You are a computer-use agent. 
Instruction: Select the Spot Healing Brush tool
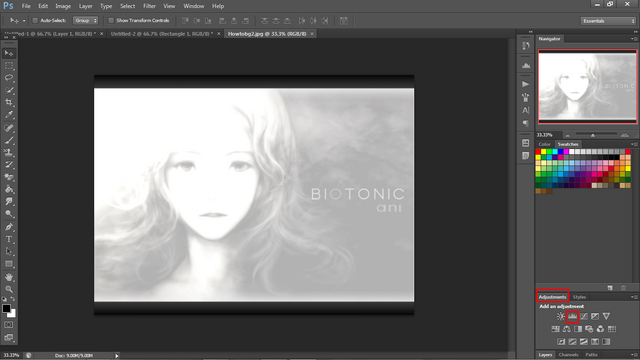pos(9,128)
